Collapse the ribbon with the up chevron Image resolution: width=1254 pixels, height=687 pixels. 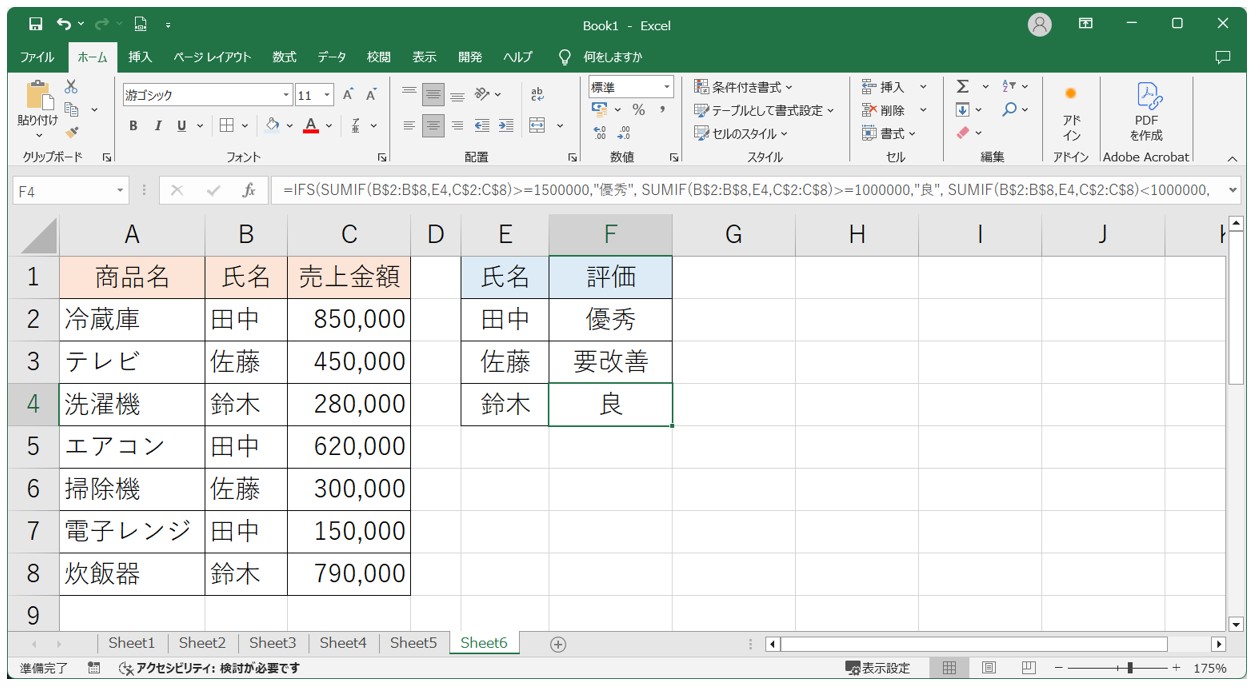[x=1232, y=158]
